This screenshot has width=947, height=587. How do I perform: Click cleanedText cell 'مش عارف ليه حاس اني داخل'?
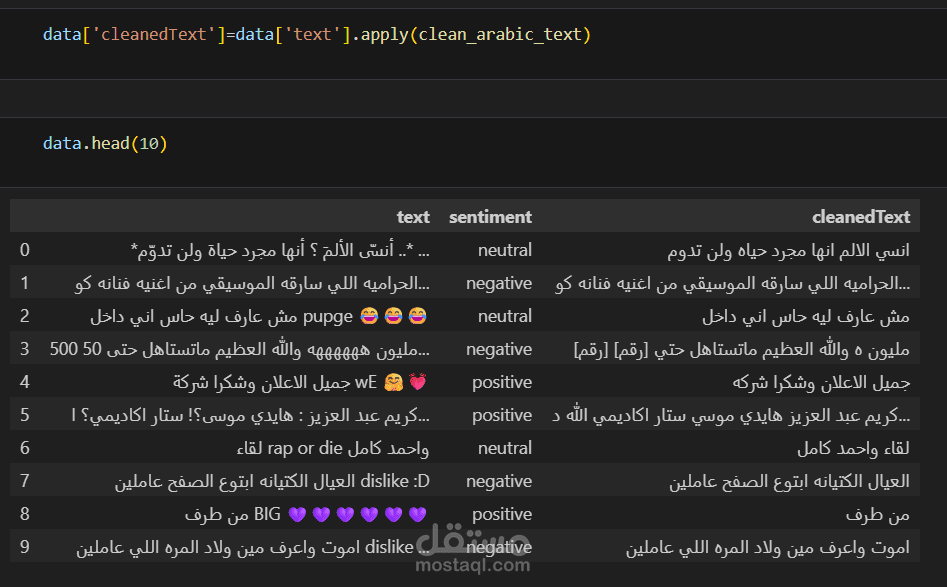806,316
